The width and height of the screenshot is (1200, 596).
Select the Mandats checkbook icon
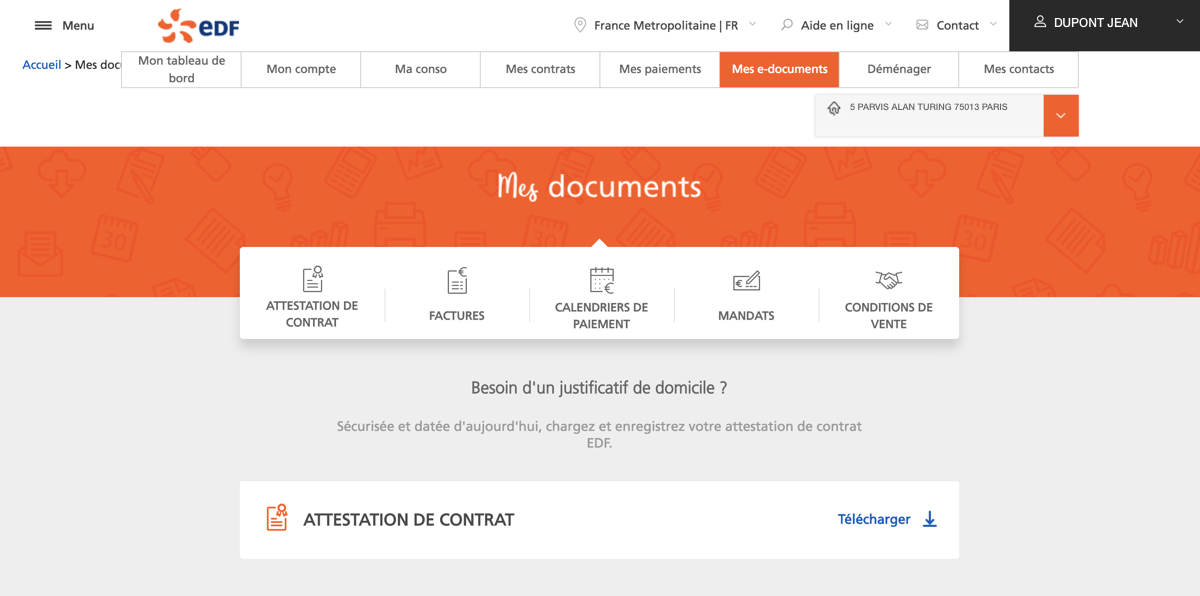pos(745,281)
